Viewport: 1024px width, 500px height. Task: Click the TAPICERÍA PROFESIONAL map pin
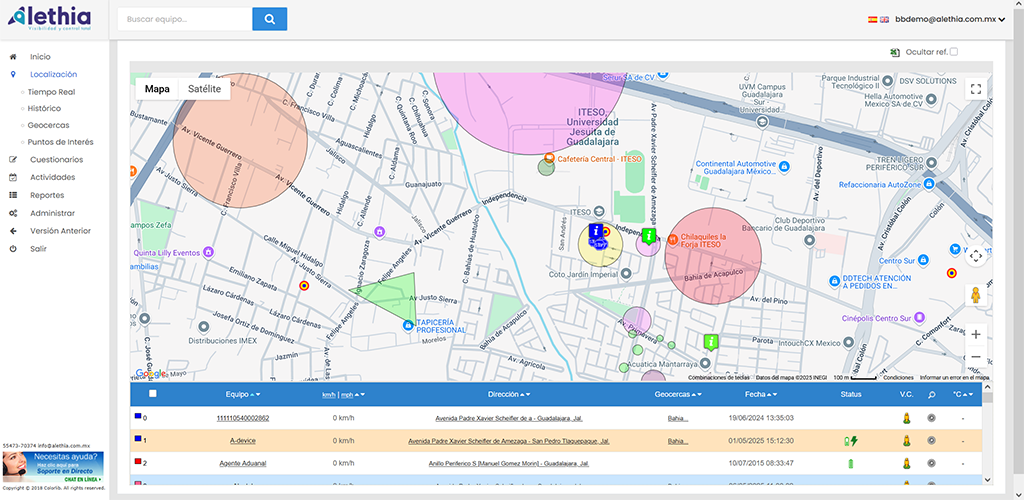click(x=408, y=324)
